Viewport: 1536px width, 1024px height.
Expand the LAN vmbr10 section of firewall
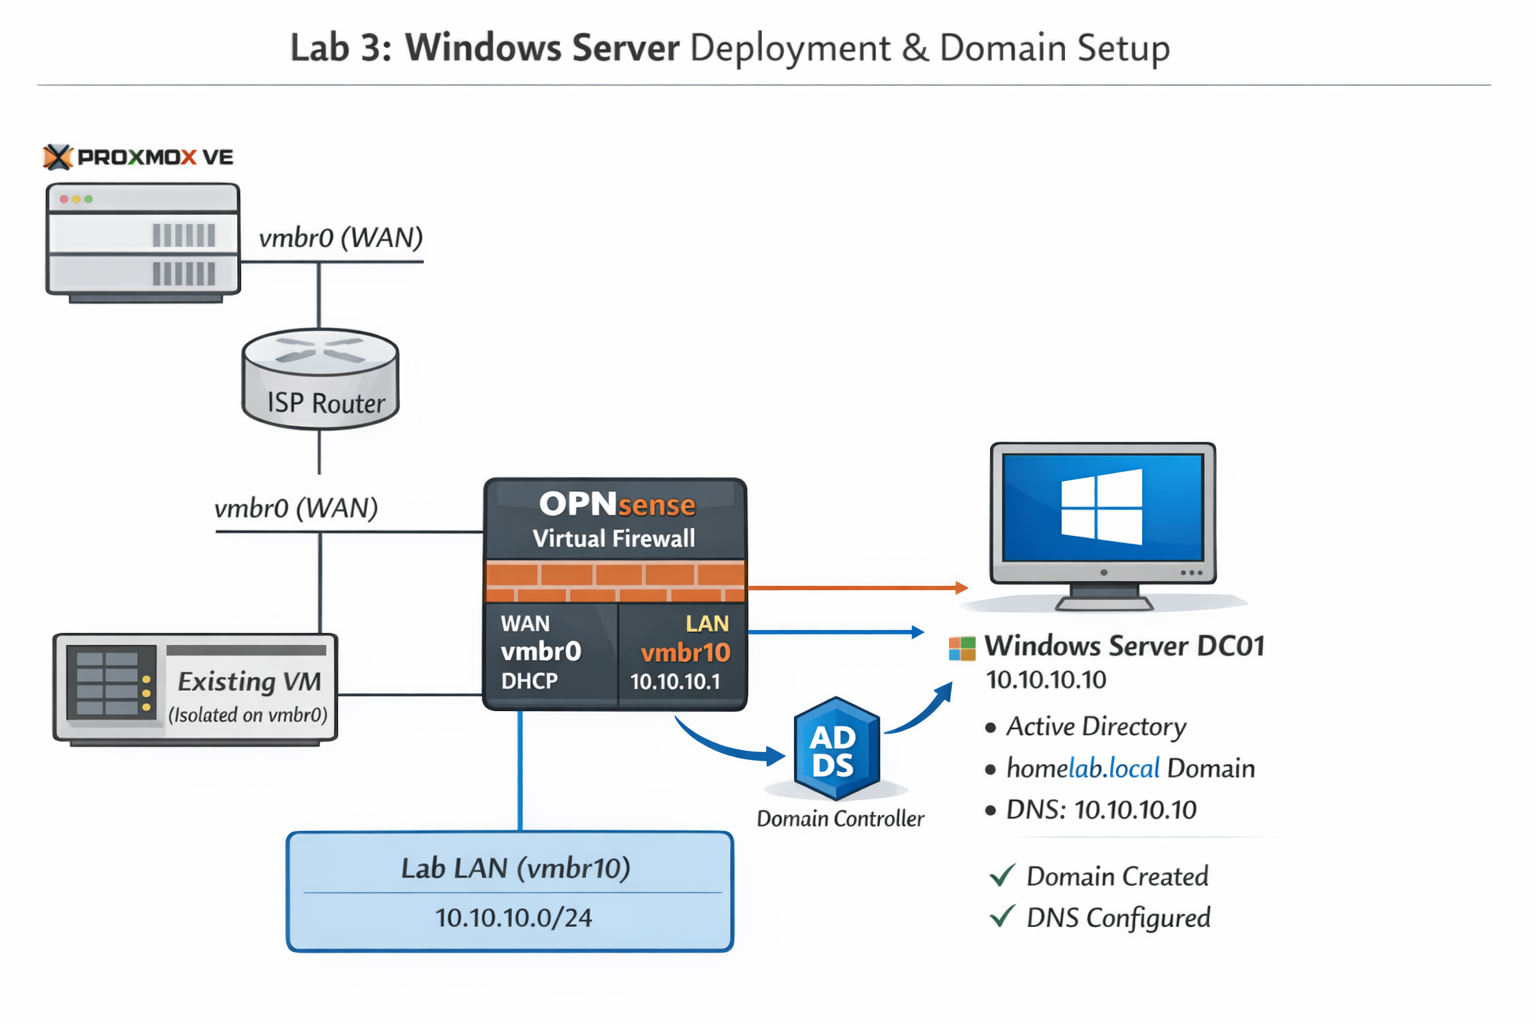click(x=682, y=652)
